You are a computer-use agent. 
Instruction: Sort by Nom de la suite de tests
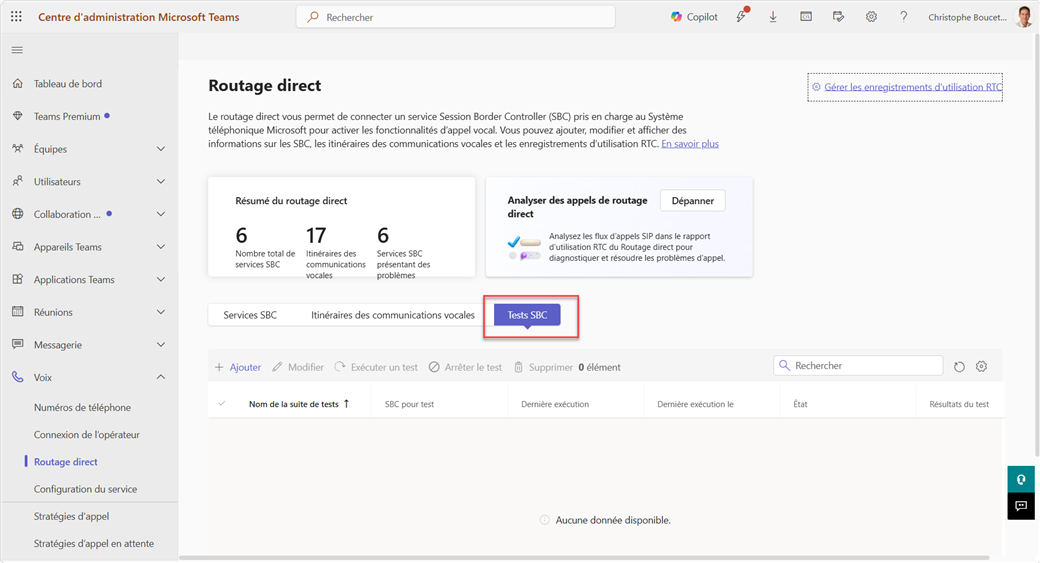[294, 404]
